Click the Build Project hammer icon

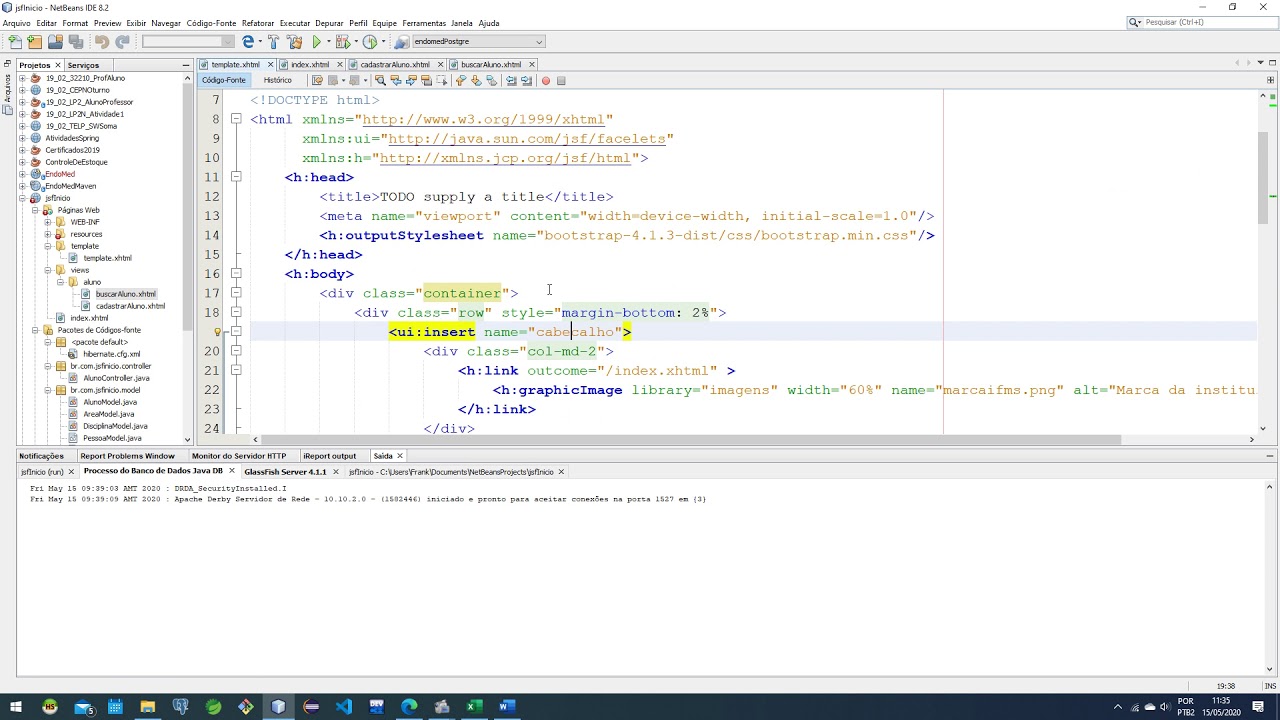[273, 42]
